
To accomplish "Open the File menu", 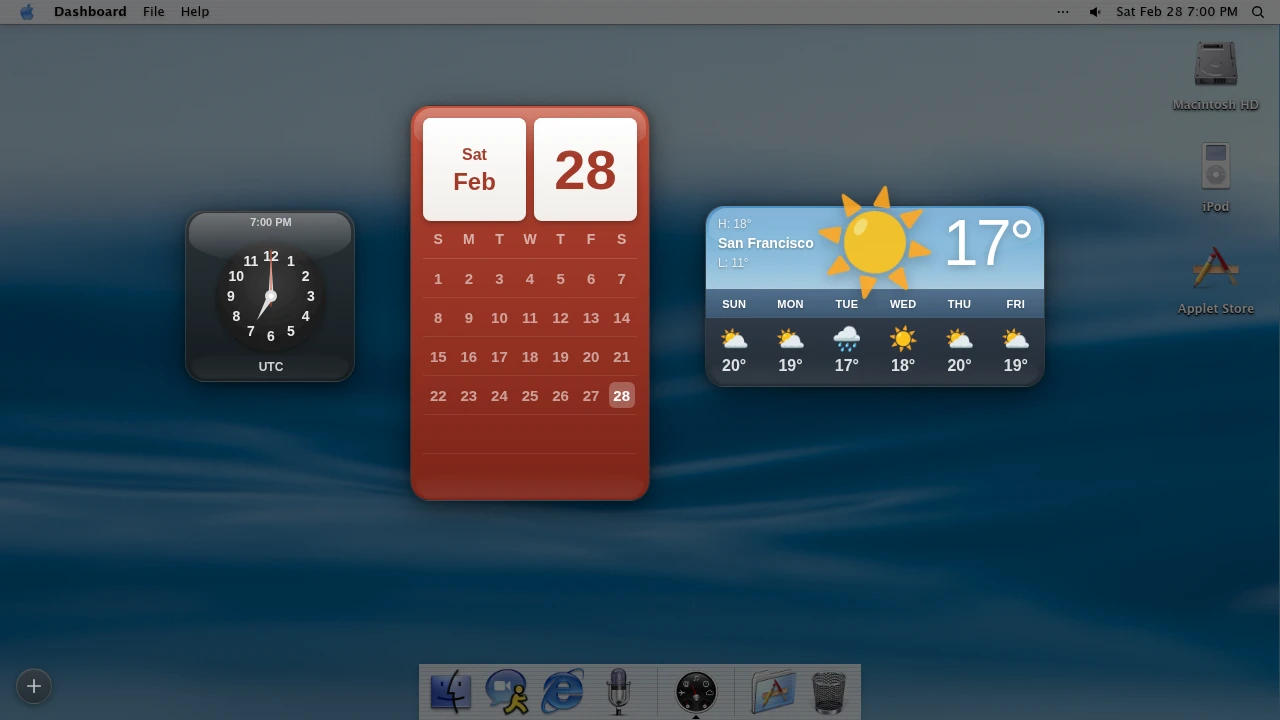I will [x=154, y=12].
